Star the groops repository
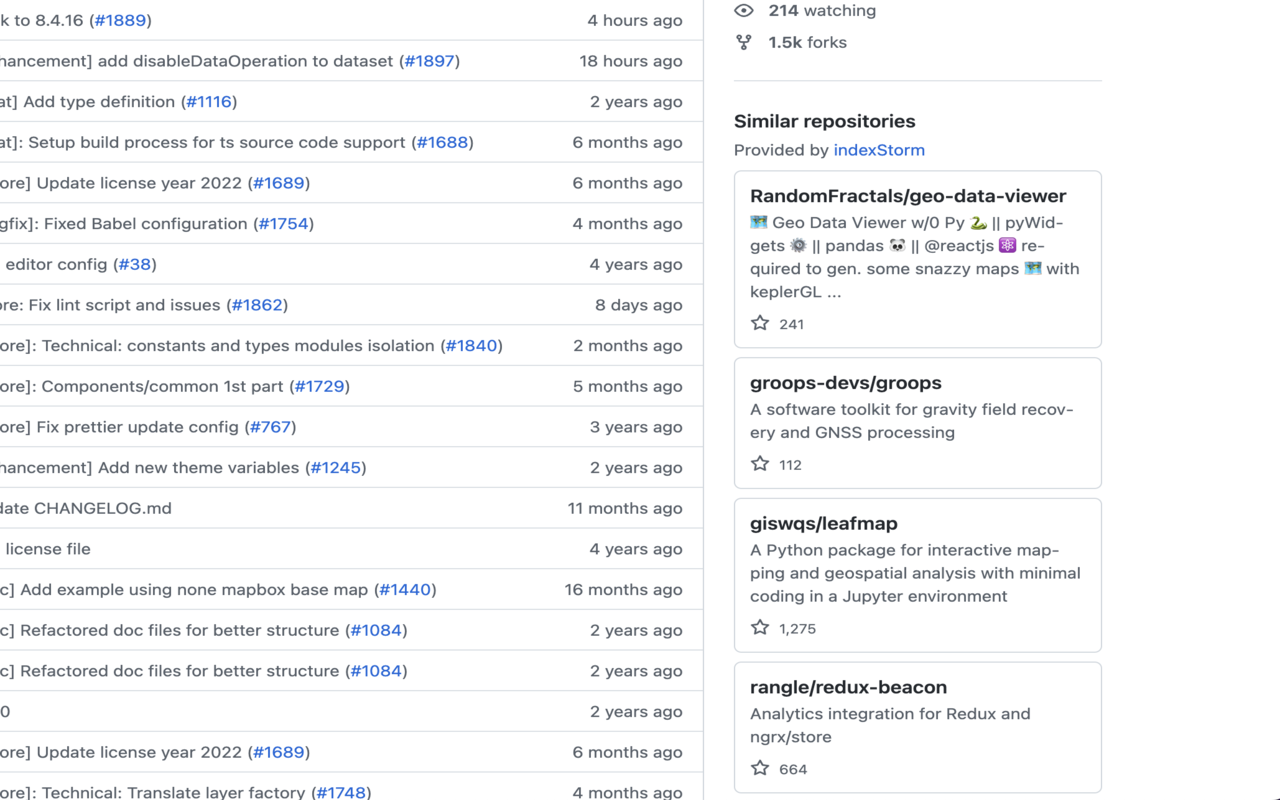This screenshot has height=800, width=1280. click(x=760, y=463)
